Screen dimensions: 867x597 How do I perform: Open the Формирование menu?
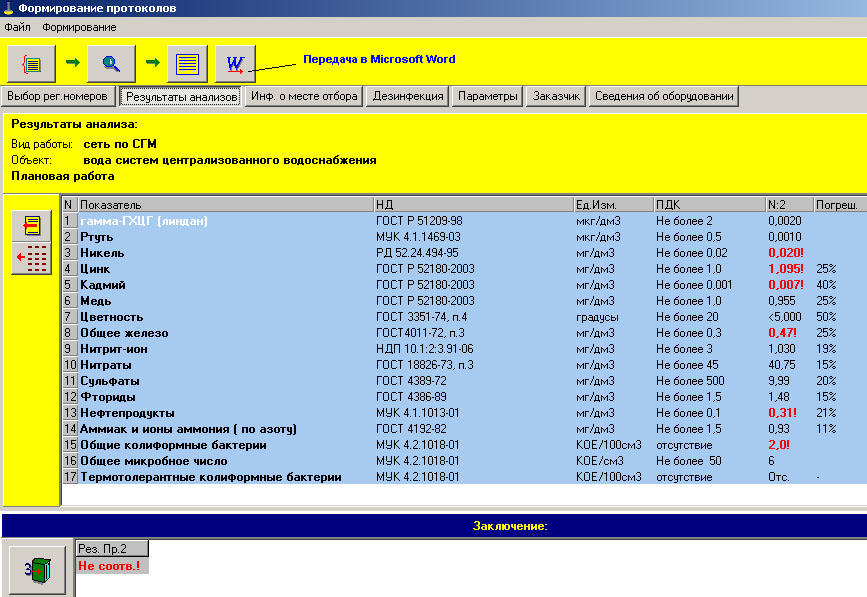79,27
